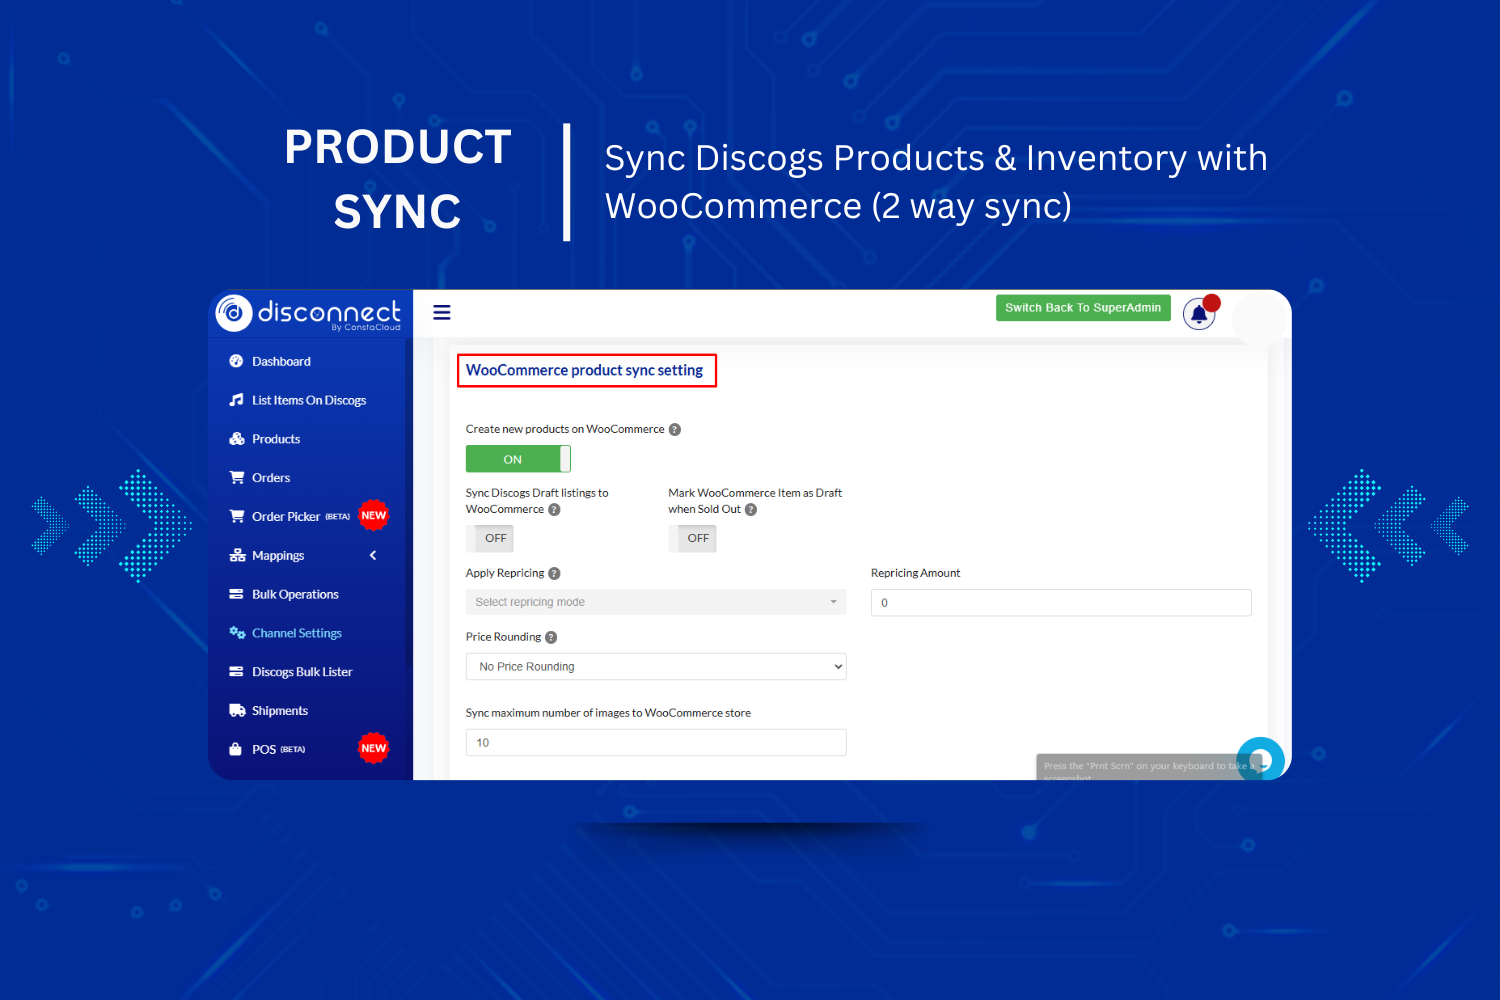Open the notification bell
Screen dimensions: 1500x1000
pyautogui.click(x=1198, y=313)
